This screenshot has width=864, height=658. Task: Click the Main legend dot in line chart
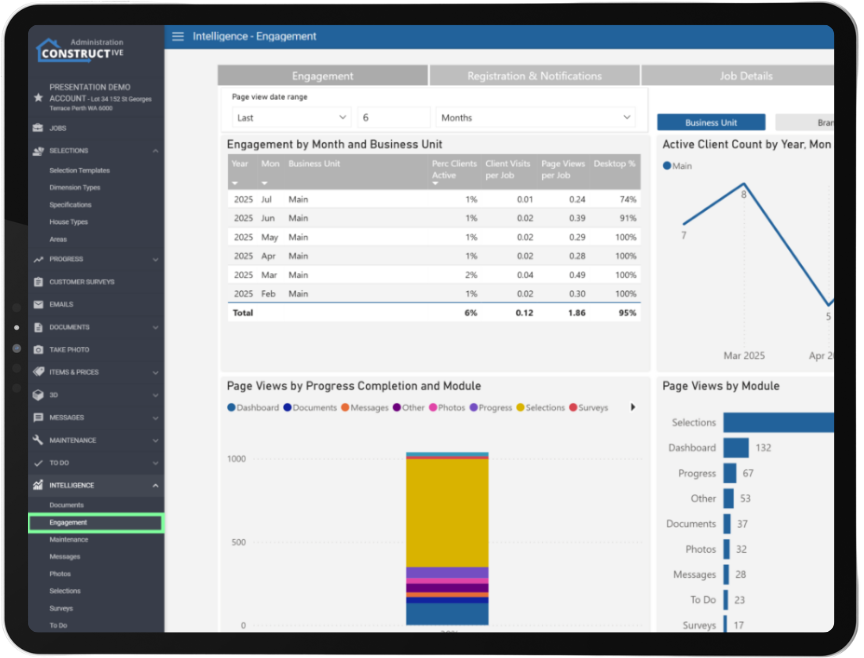(x=667, y=165)
